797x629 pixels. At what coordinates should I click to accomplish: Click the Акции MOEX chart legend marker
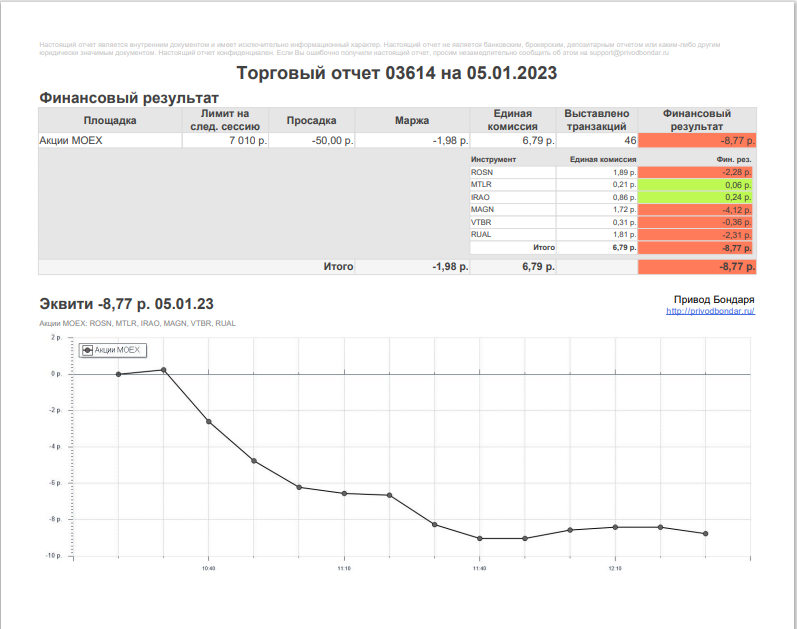(x=87, y=350)
